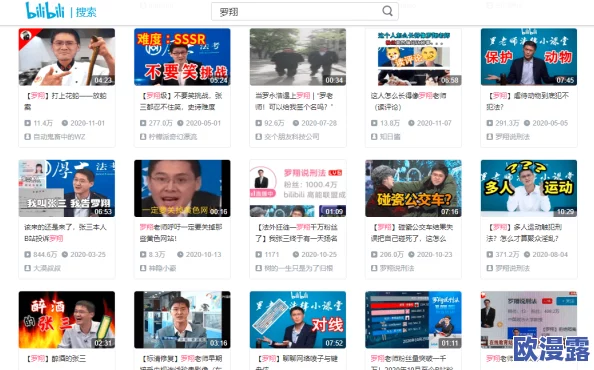Open the video title with 1171 views
Image resolution: width=594 pixels, height=370 pixels.
pyautogui.click(x=297, y=233)
